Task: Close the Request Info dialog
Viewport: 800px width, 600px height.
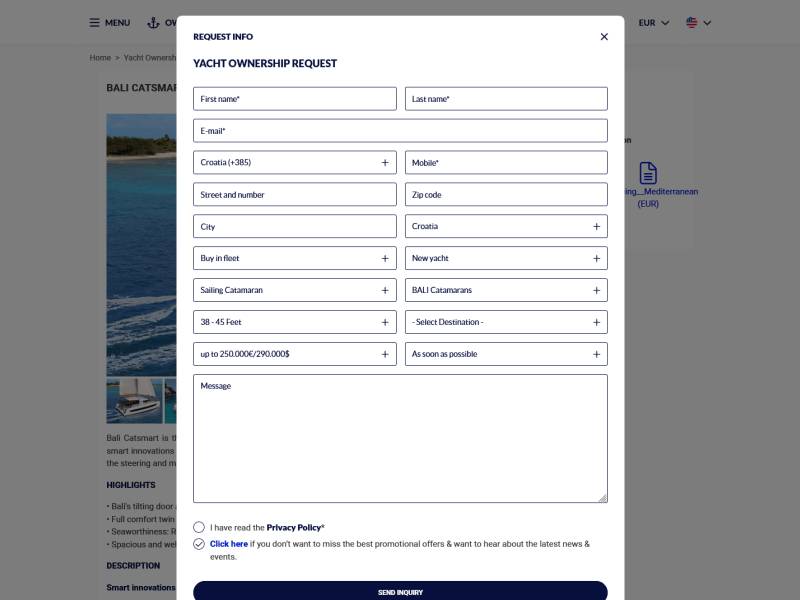Action: click(x=604, y=37)
